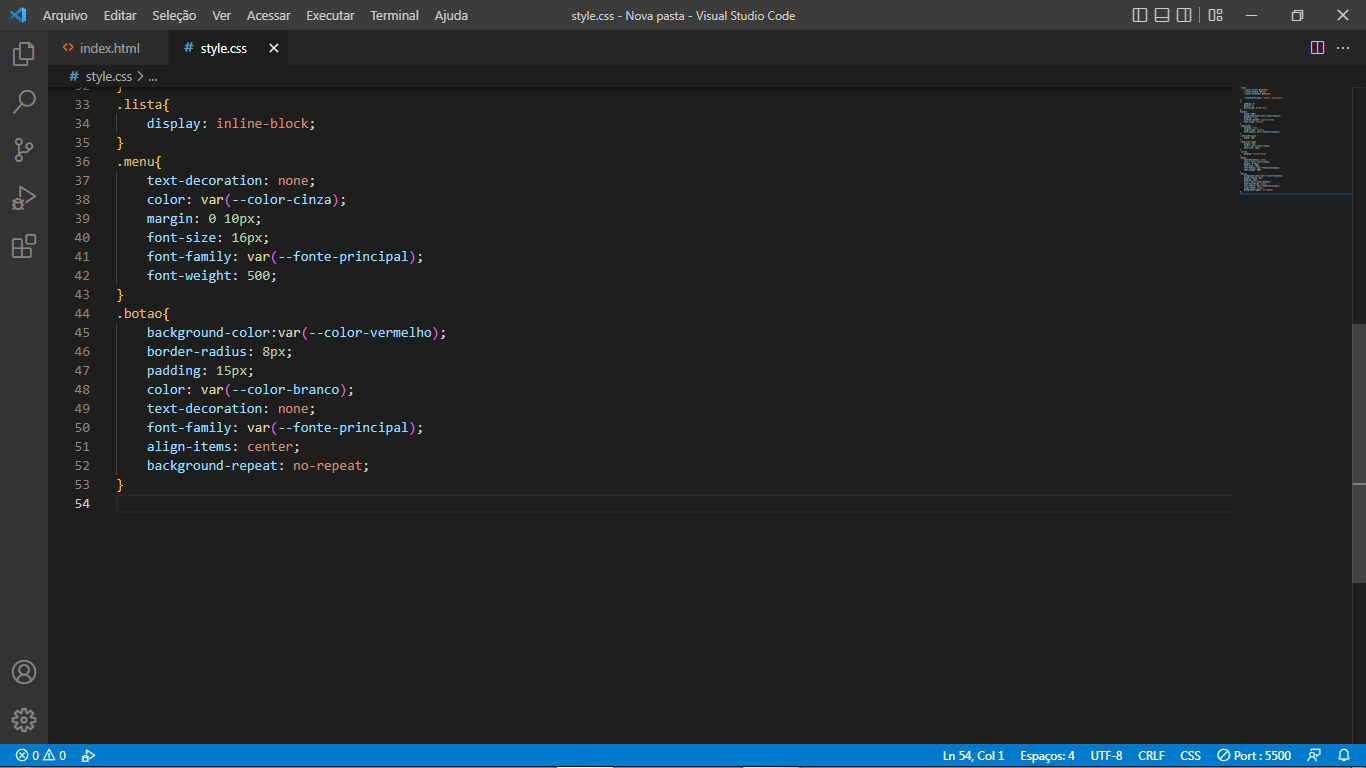Toggle the primary side bar layout button

coord(1140,15)
